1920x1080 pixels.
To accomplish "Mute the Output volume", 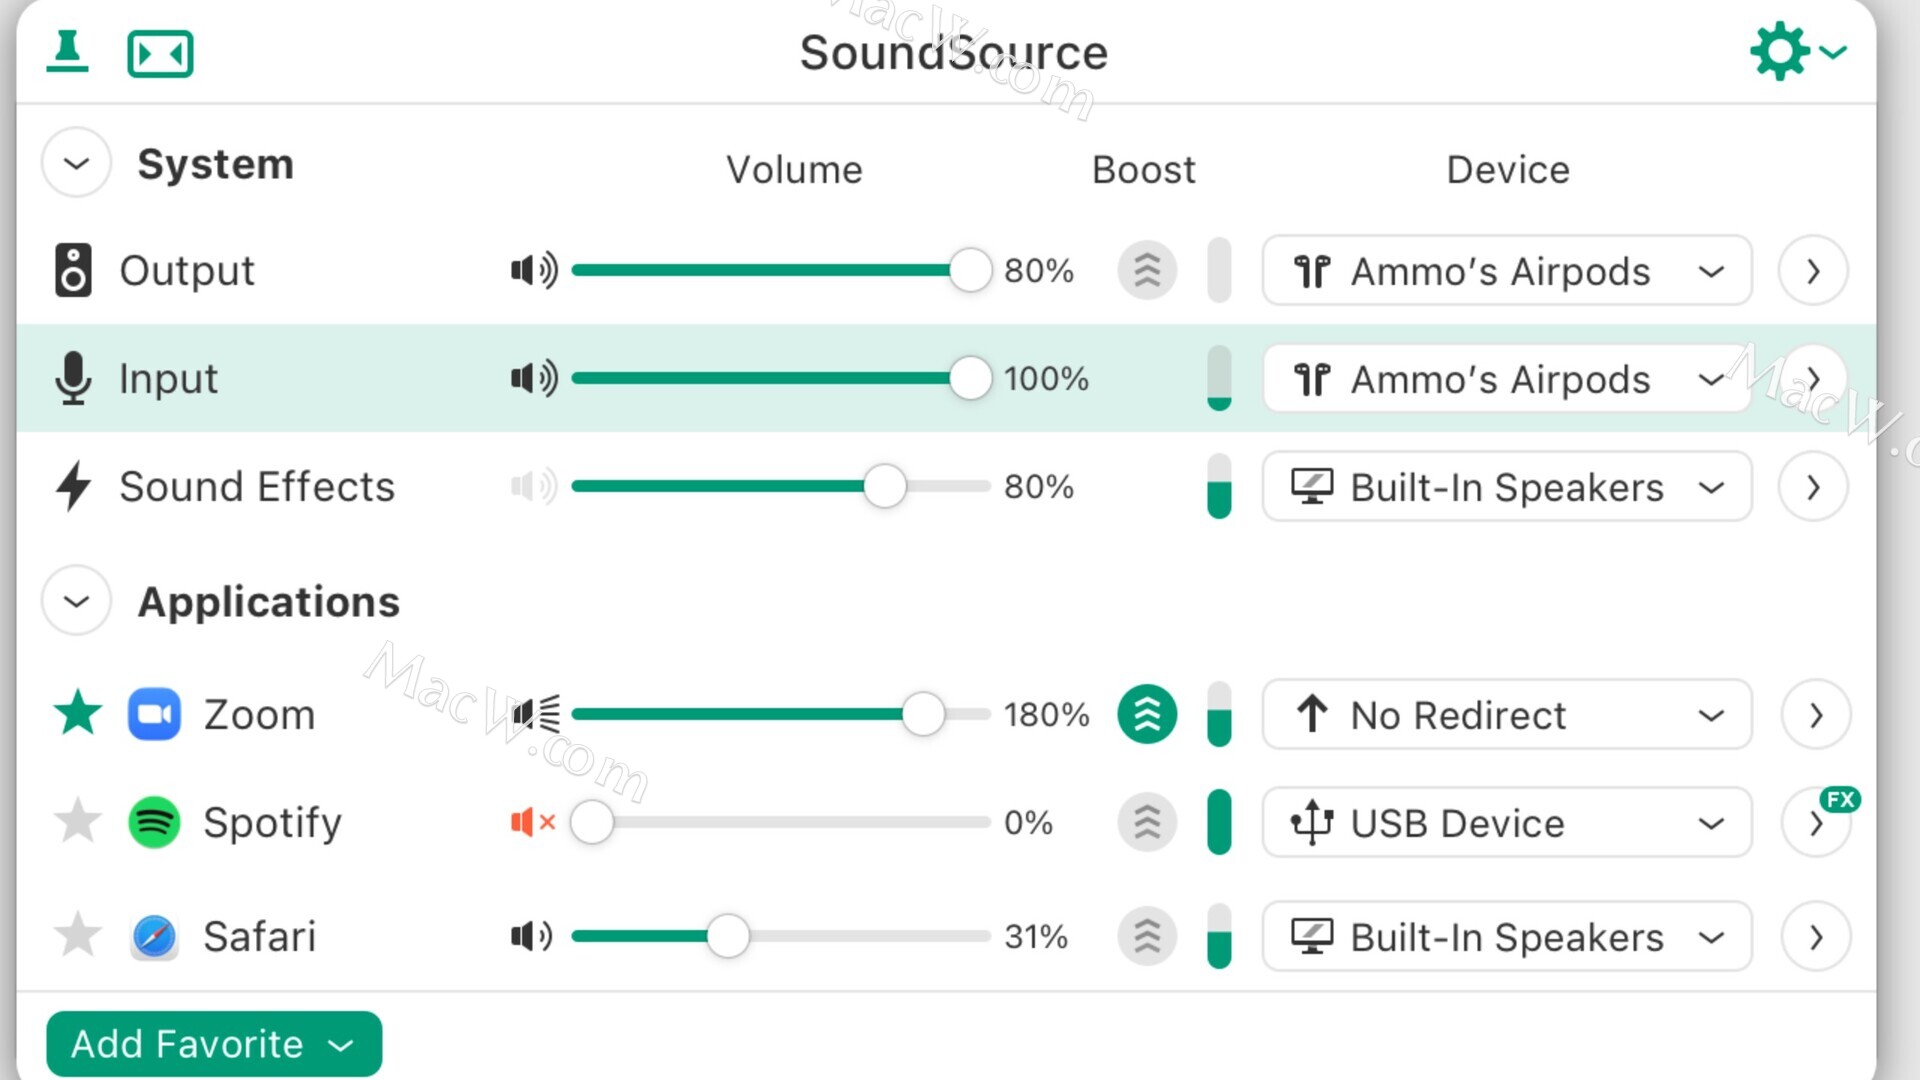I will 534,270.
